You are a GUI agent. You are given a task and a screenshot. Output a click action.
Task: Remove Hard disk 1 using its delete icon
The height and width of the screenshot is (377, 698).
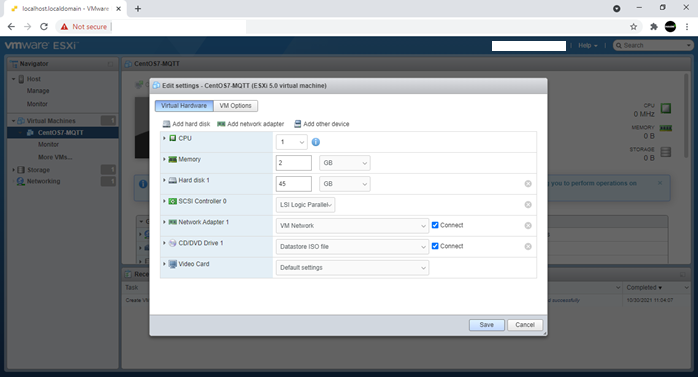(x=528, y=184)
